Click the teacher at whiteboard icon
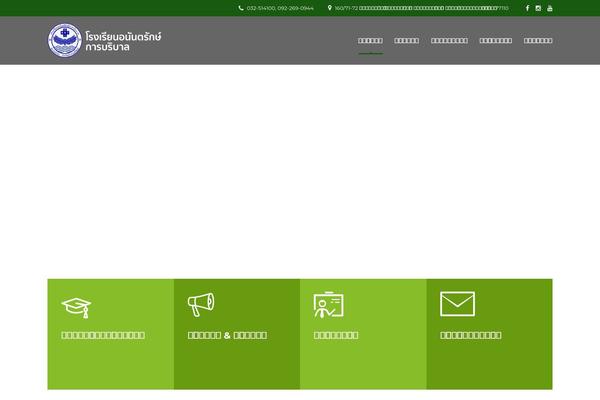The height and width of the screenshot is (400, 600). (328, 305)
